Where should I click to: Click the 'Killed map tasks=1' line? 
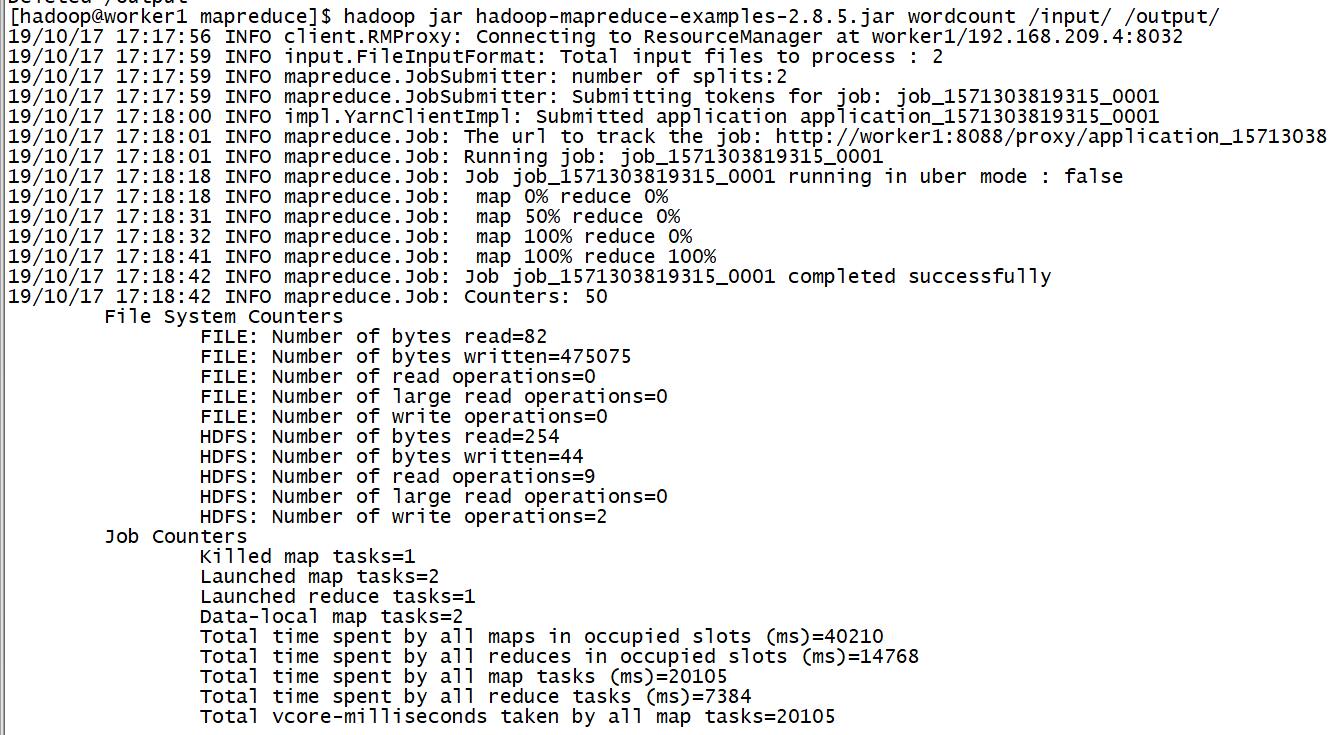(x=307, y=556)
